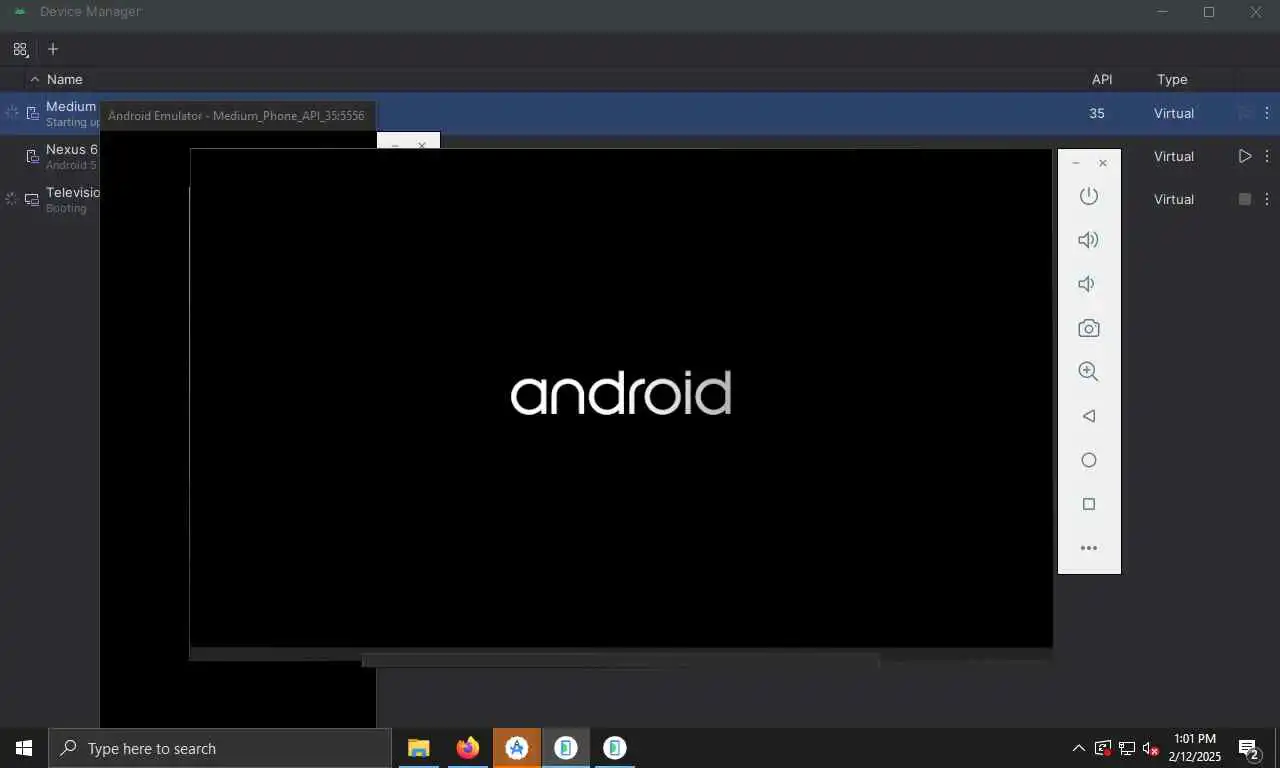Sort devices by Name column
Image resolution: width=1280 pixels, height=768 pixels.
coord(64,79)
